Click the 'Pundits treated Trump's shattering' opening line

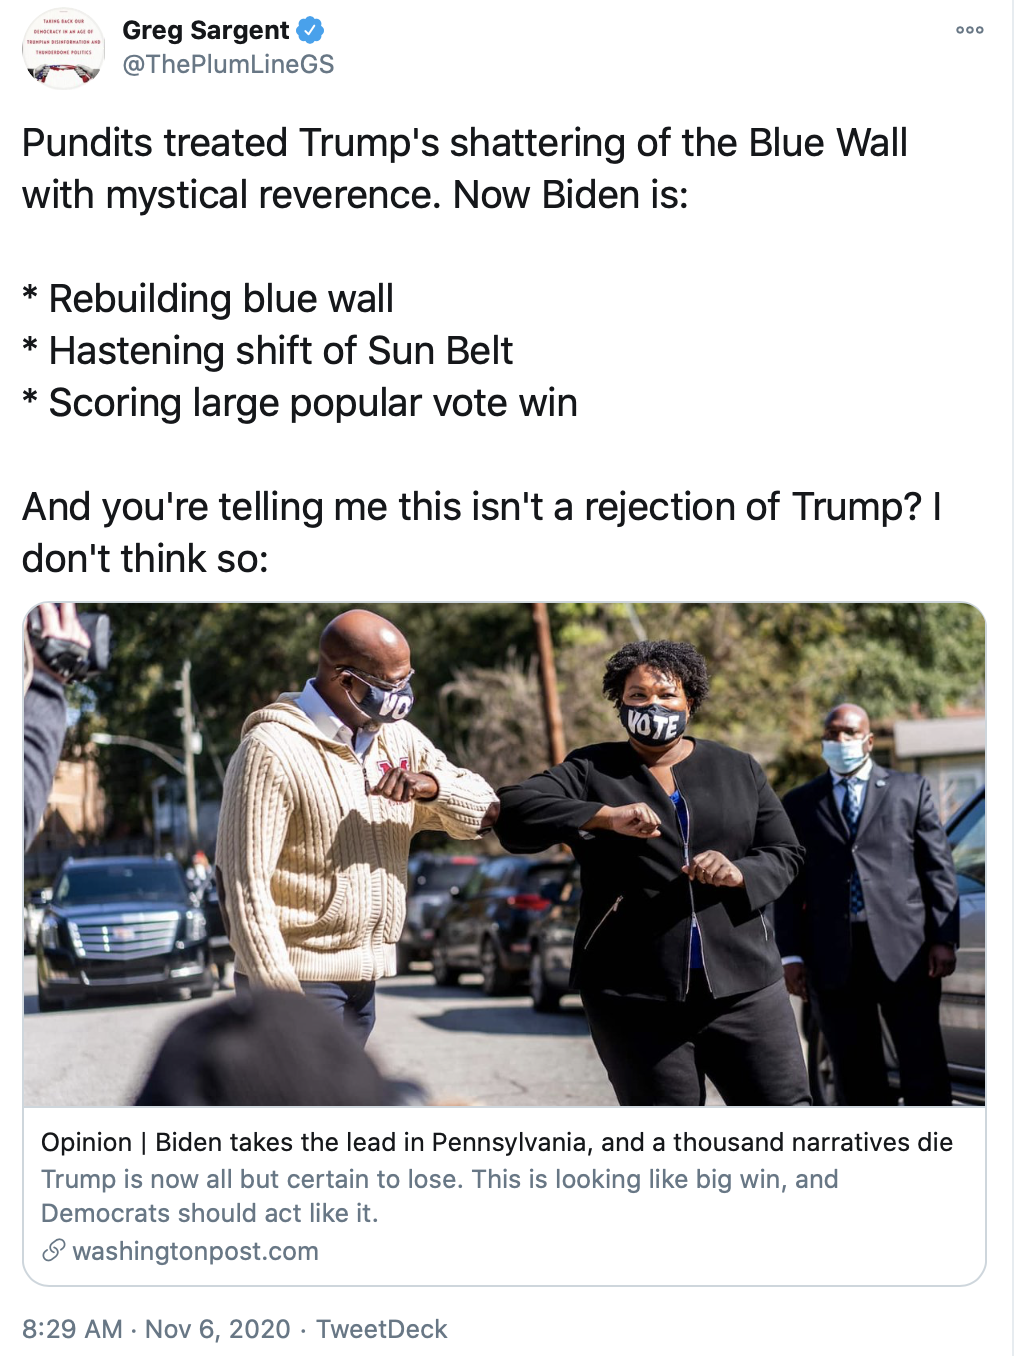coord(464,143)
